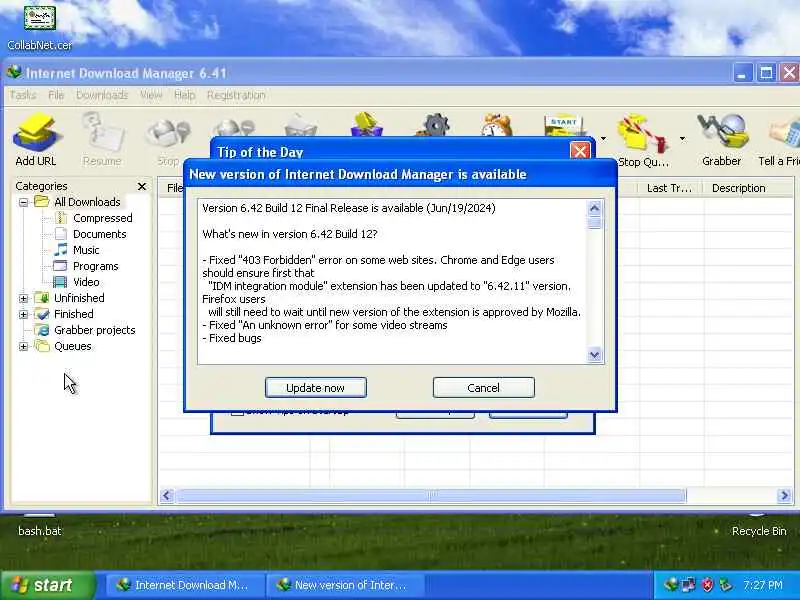Open the Tasks menu

tap(22, 95)
